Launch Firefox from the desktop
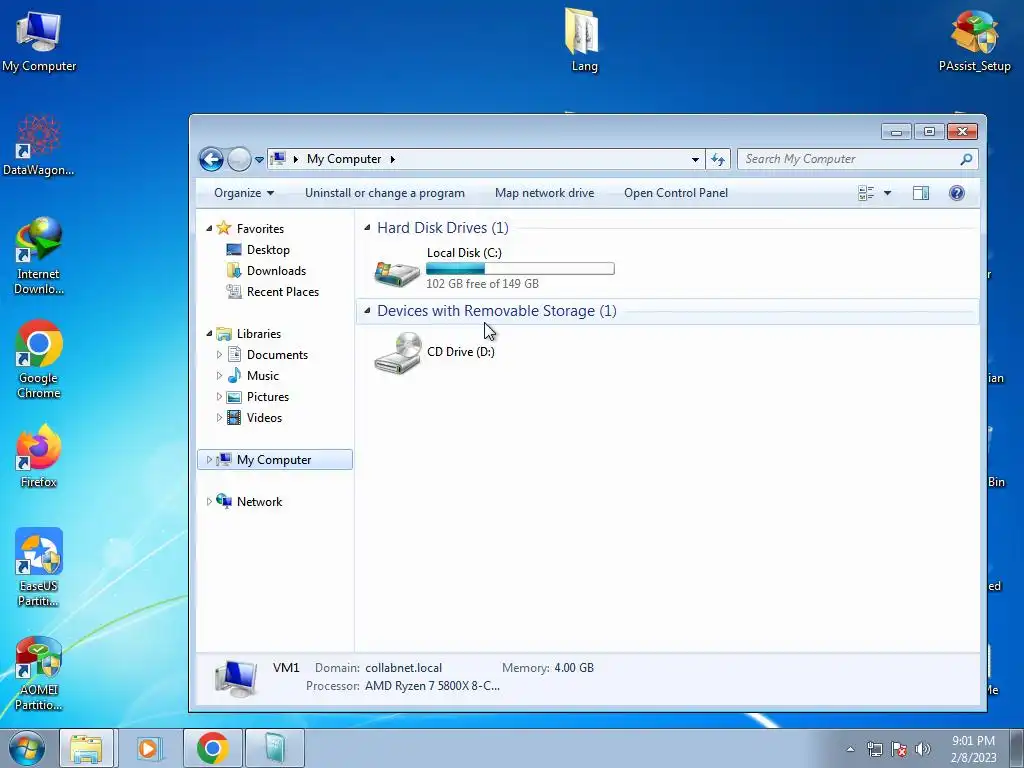The image size is (1024, 768). 39,456
